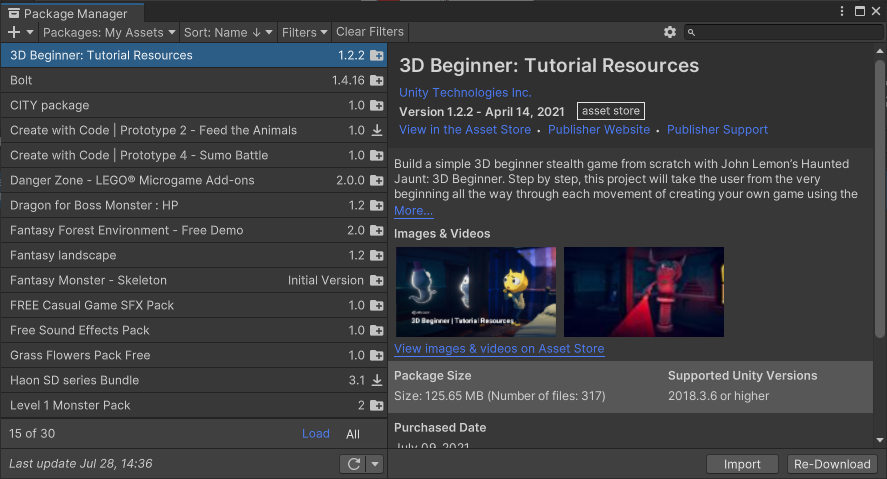Screen dimensions: 887x479
Task: Open the ghost and John Lemon thumbnail
Action: (476, 292)
